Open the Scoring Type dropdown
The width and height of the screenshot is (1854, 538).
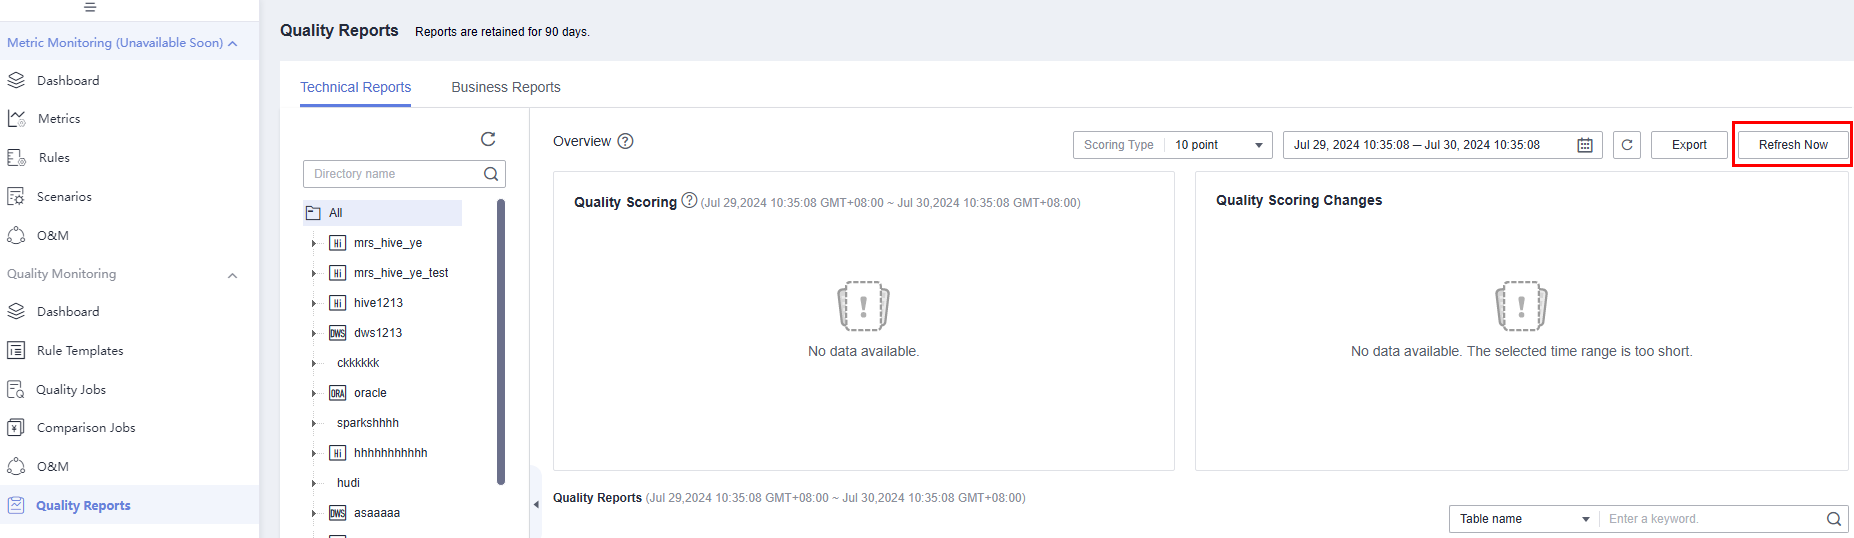1172,145
